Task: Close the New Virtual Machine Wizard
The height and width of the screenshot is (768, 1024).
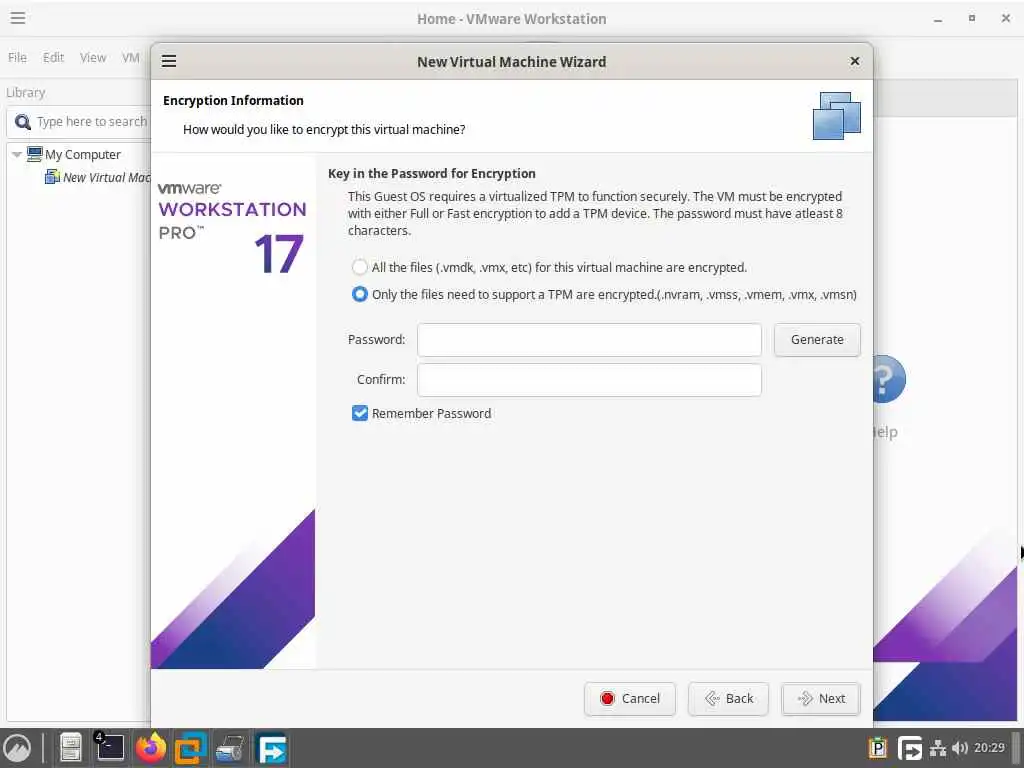Action: [854, 61]
